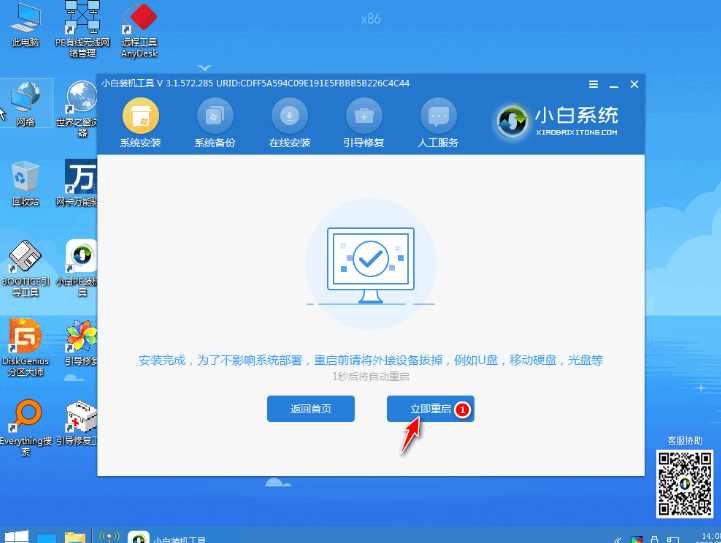Open the 在线安装 online install icon
The image size is (721, 543).
coord(289,123)
